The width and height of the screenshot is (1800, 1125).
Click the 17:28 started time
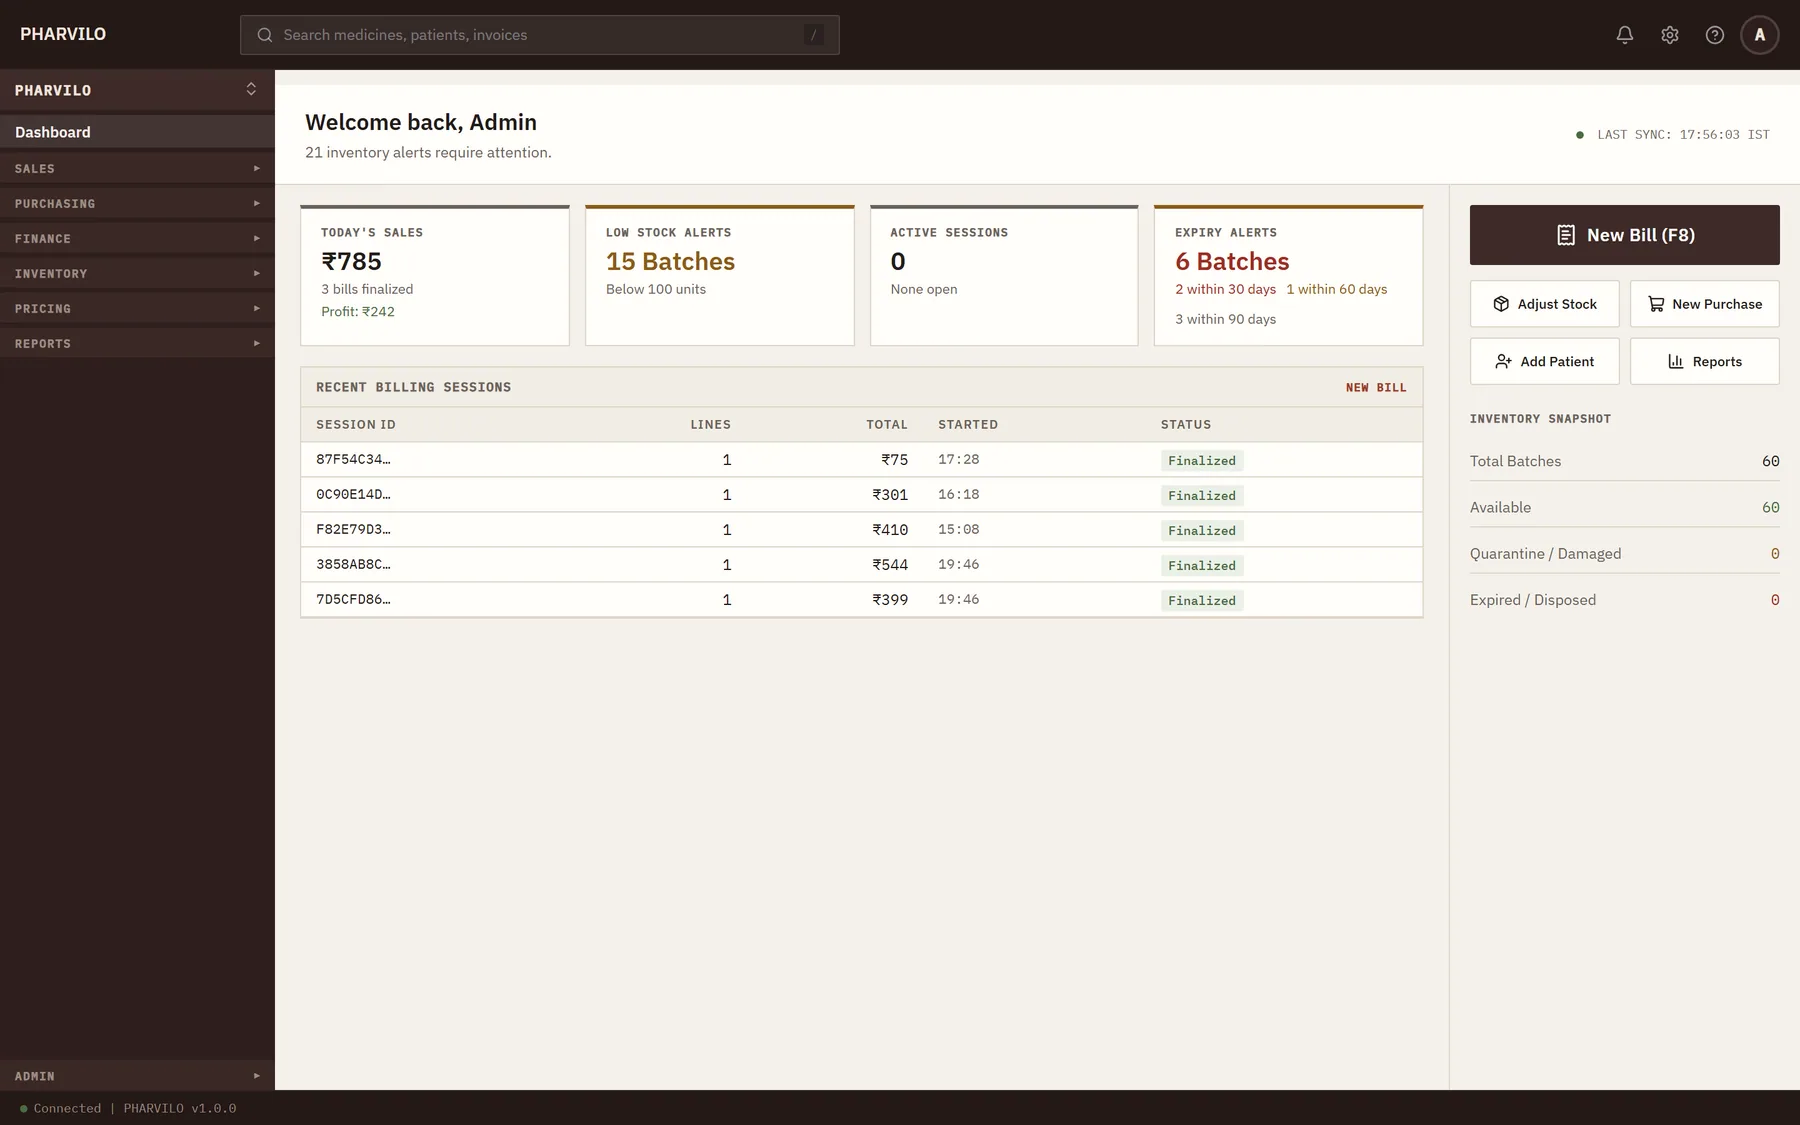[959, 460]
